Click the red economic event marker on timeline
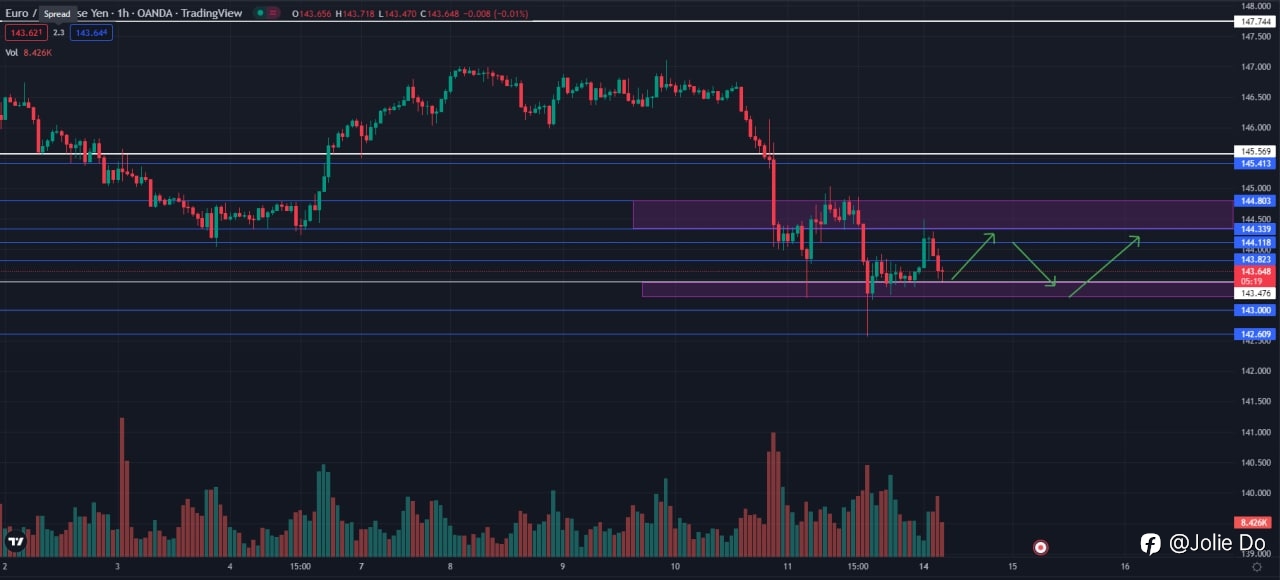This screenshot has height=580, width=1280. pos(1040,547)
